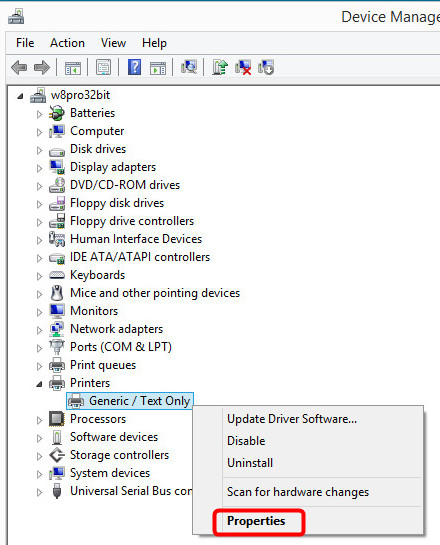
Task: Open the View menu
Action: [x=113, y=43]
